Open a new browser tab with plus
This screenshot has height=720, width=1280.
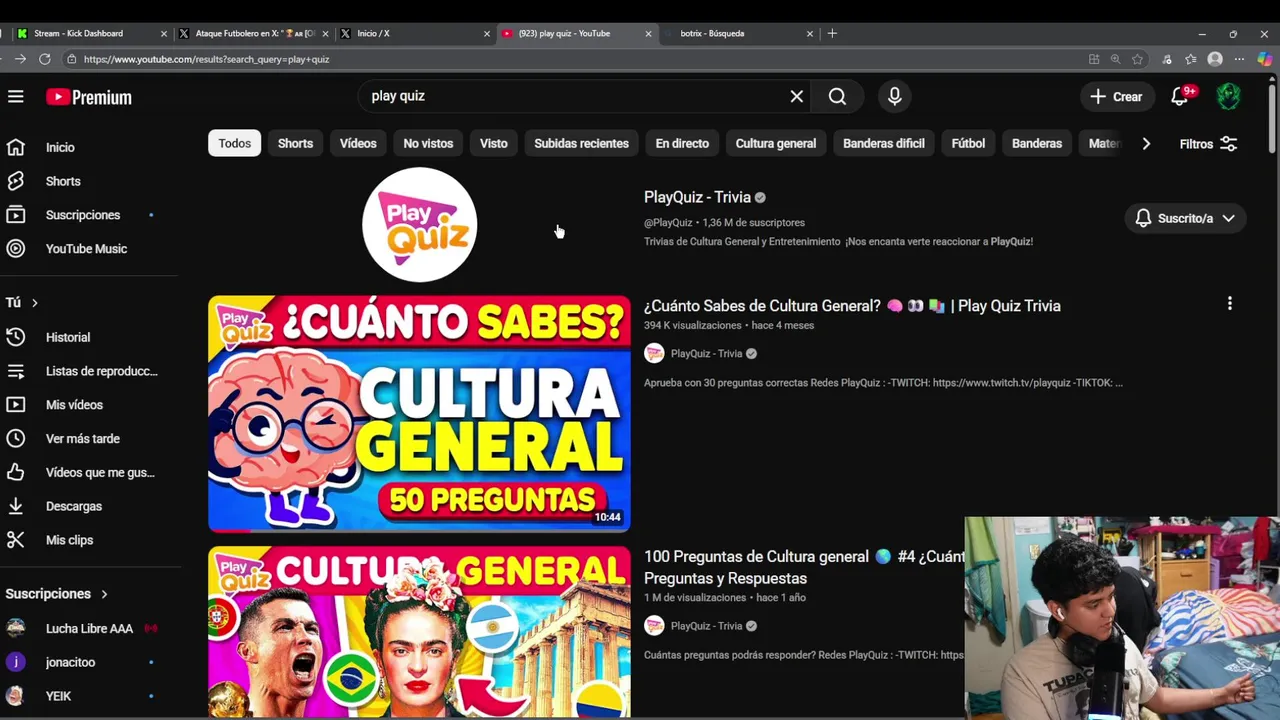(832, 33)
